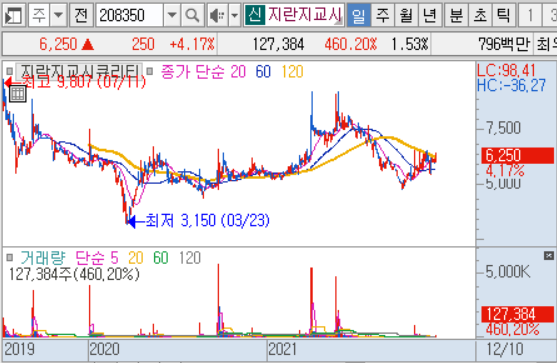557x363 pixels.
Task: Click the 2021 timeline label
Action: pos(282,349)
